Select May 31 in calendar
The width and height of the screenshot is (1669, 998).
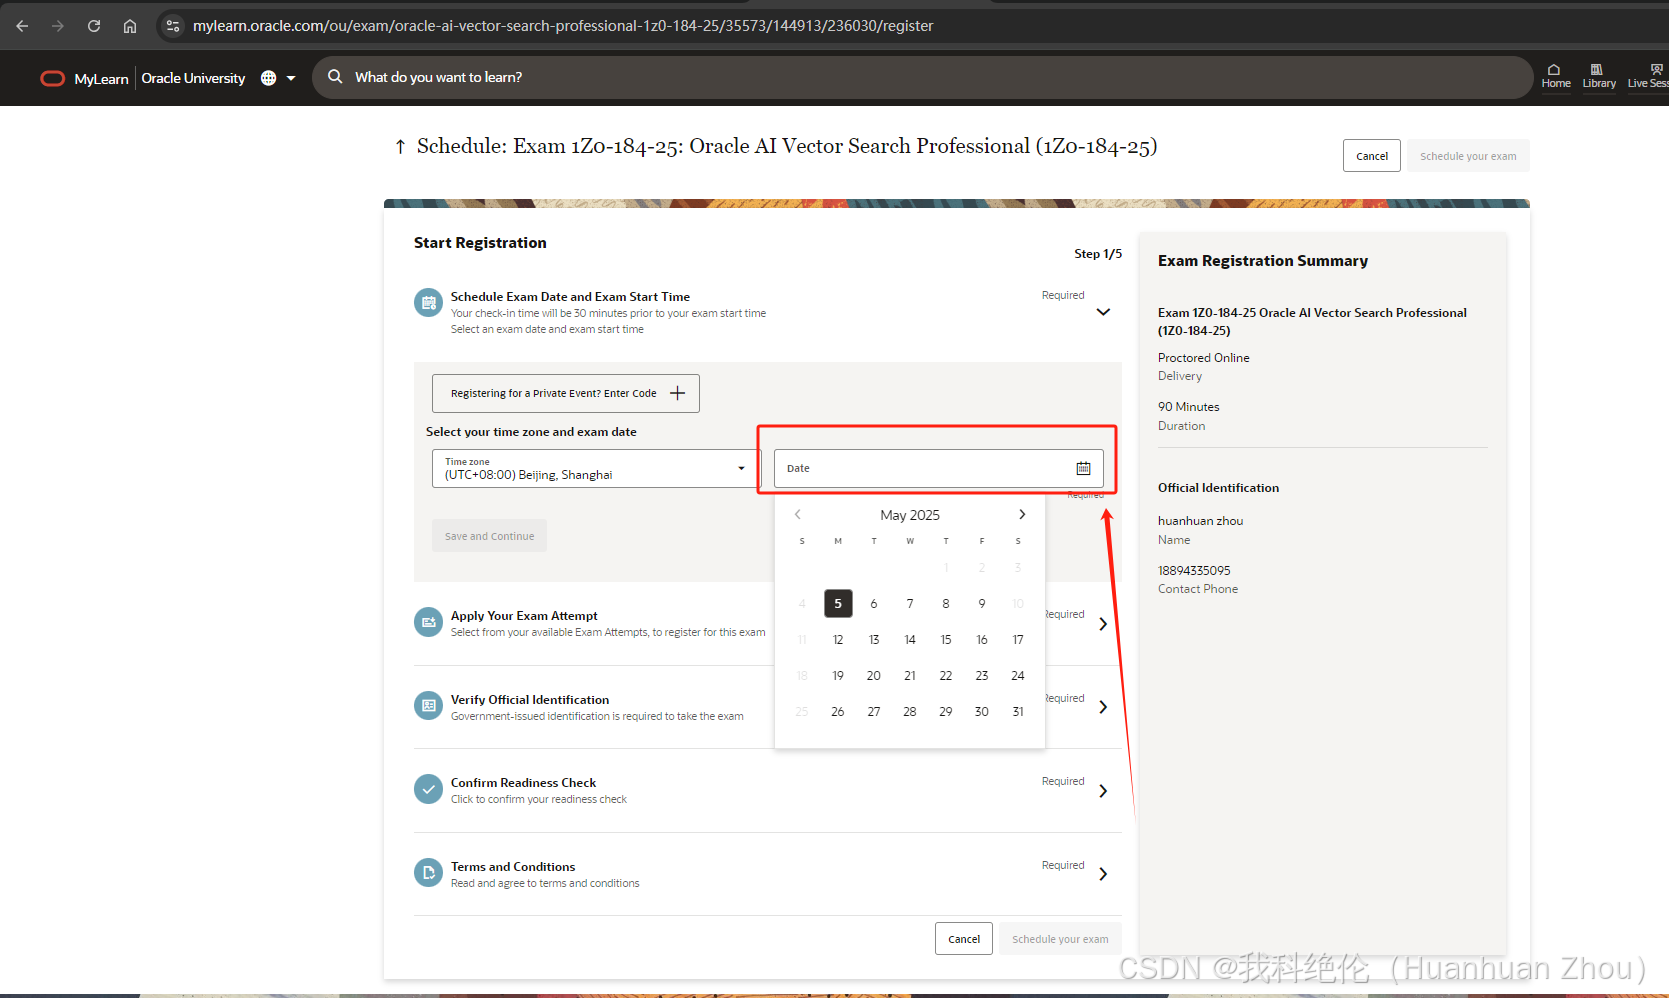point(1018,712)
